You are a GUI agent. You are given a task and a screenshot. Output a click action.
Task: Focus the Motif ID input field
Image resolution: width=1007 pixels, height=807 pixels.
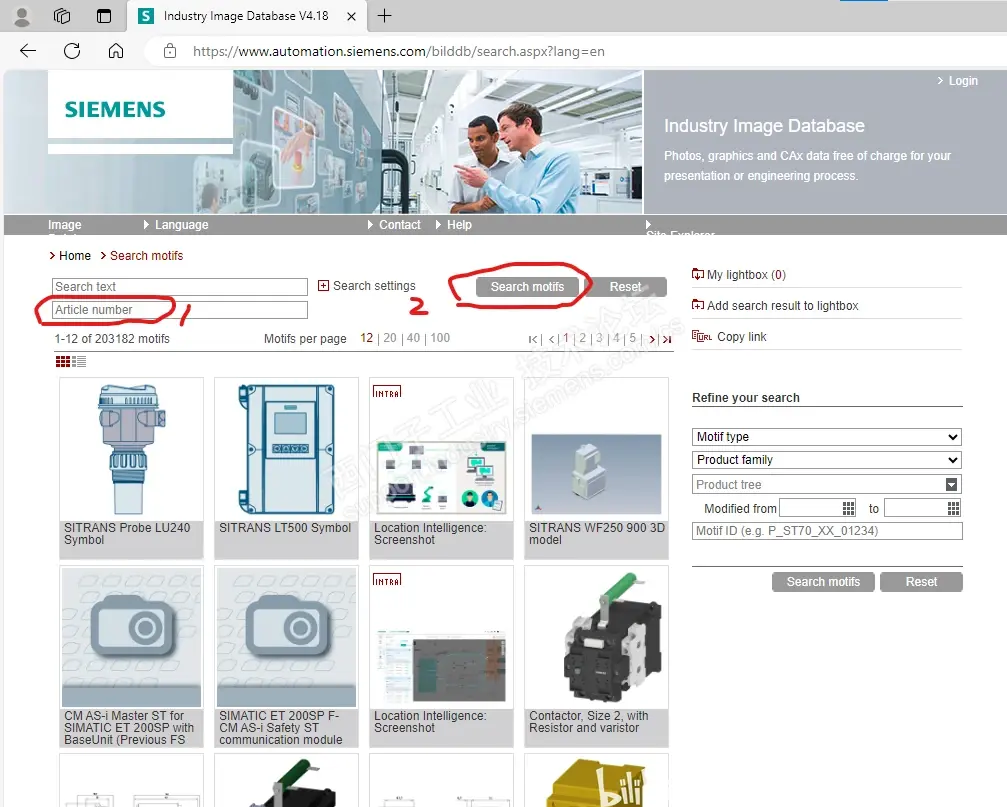(x=827, y=531)
